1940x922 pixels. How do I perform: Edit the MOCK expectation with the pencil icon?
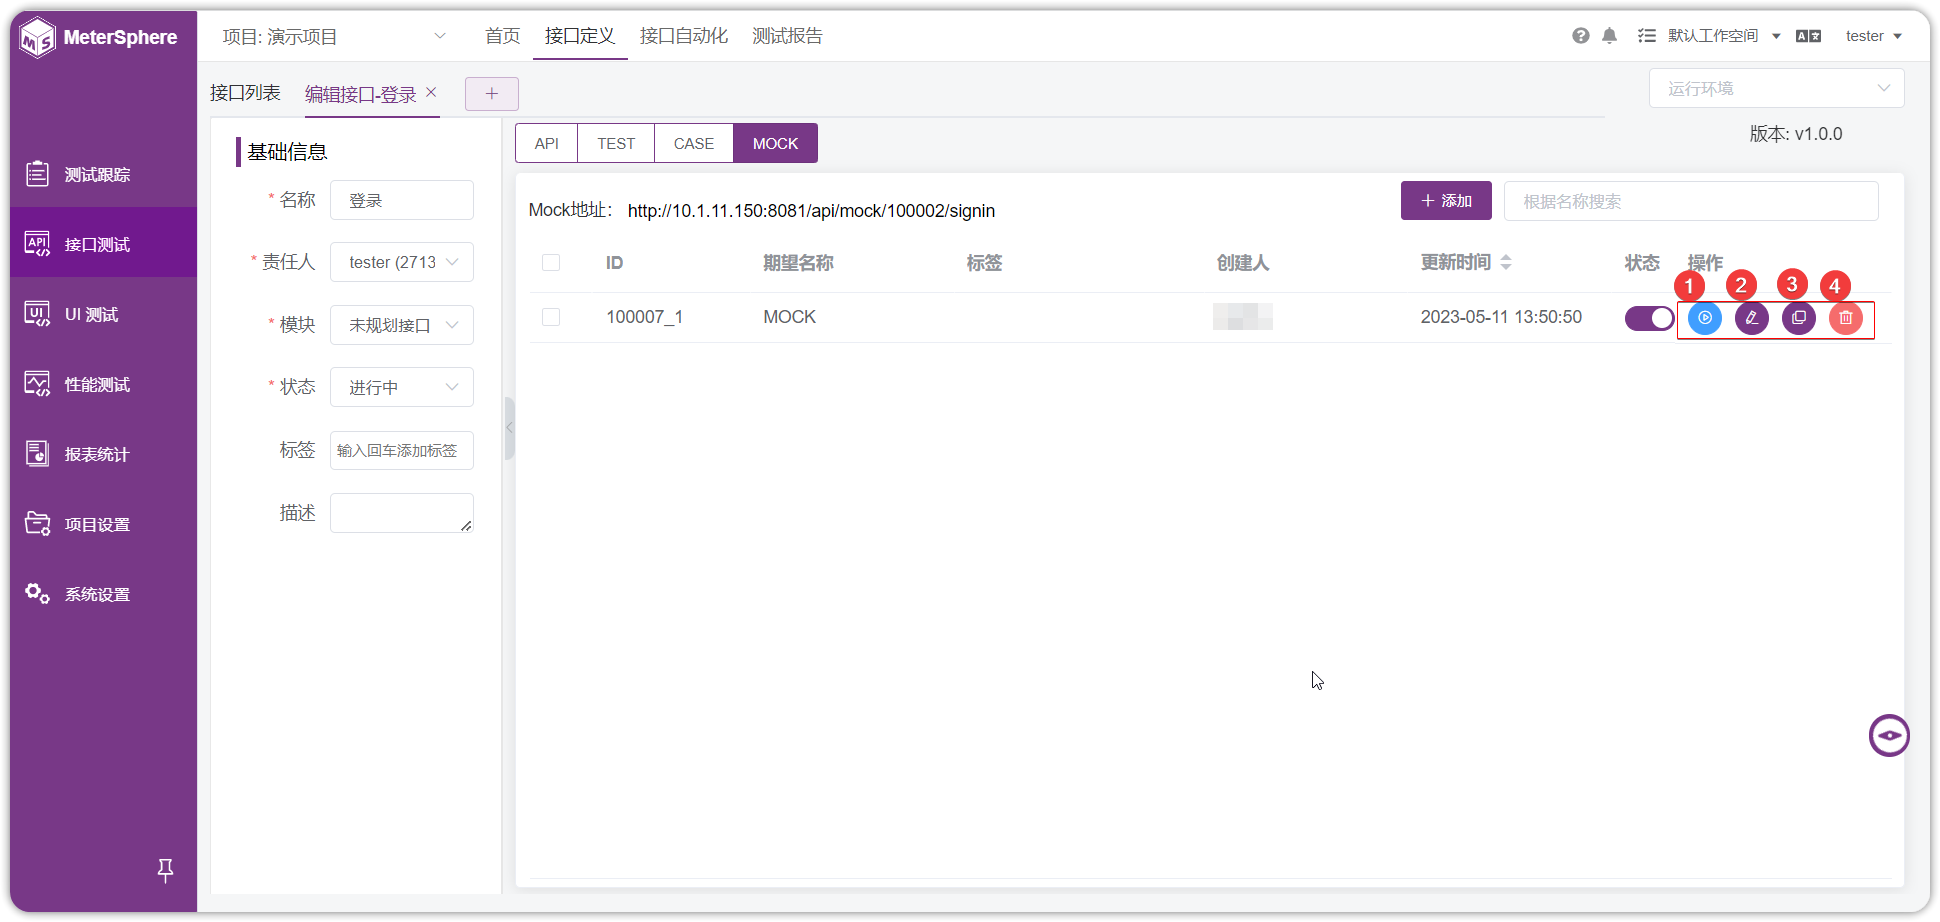coord(1752,318)
